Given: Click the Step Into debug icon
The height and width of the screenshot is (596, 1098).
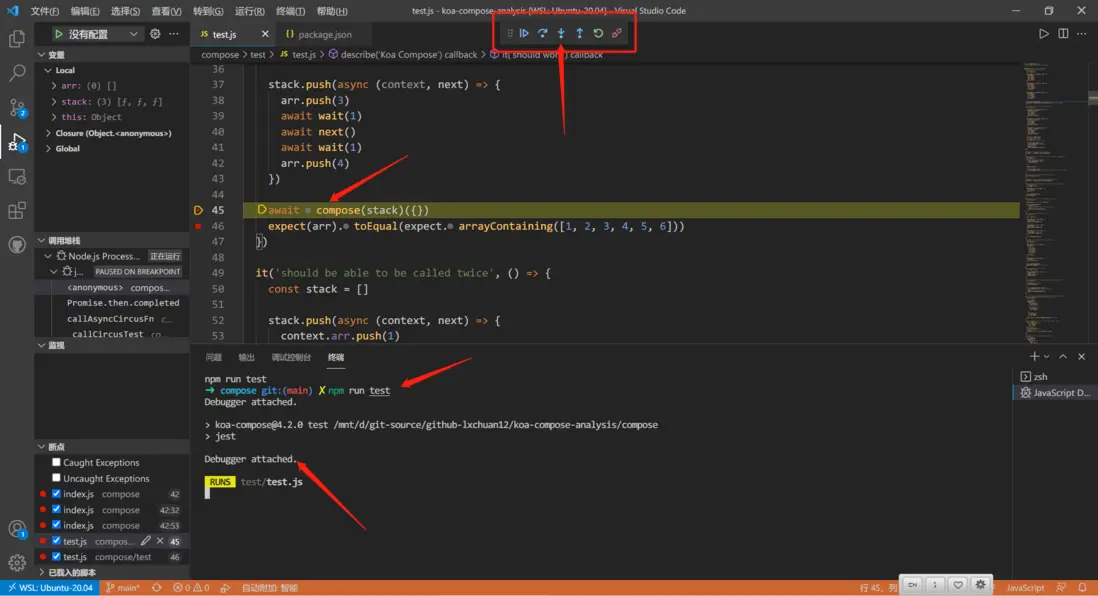Looking at the screenshot, I should tap(561, 33).
